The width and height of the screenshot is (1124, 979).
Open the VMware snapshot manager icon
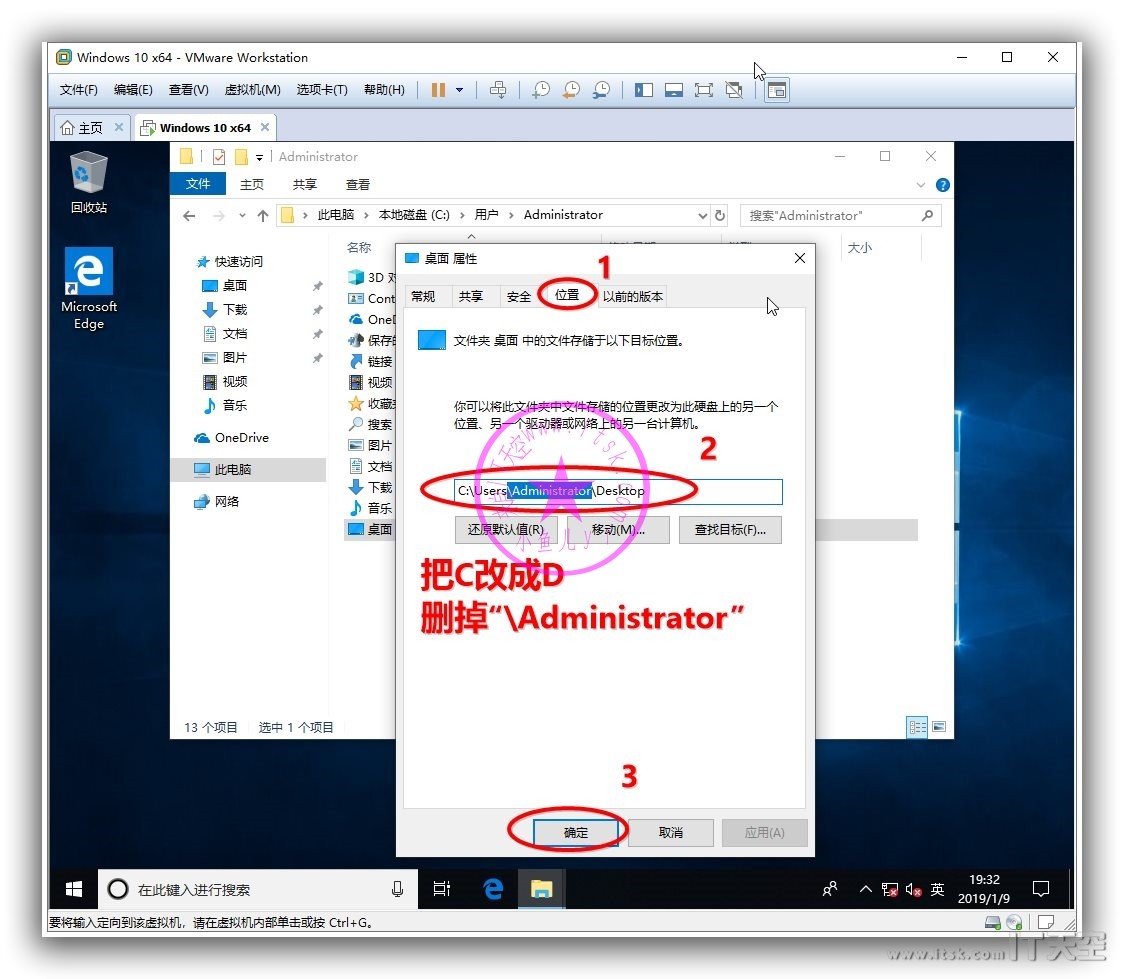click(x=601, y=90)
